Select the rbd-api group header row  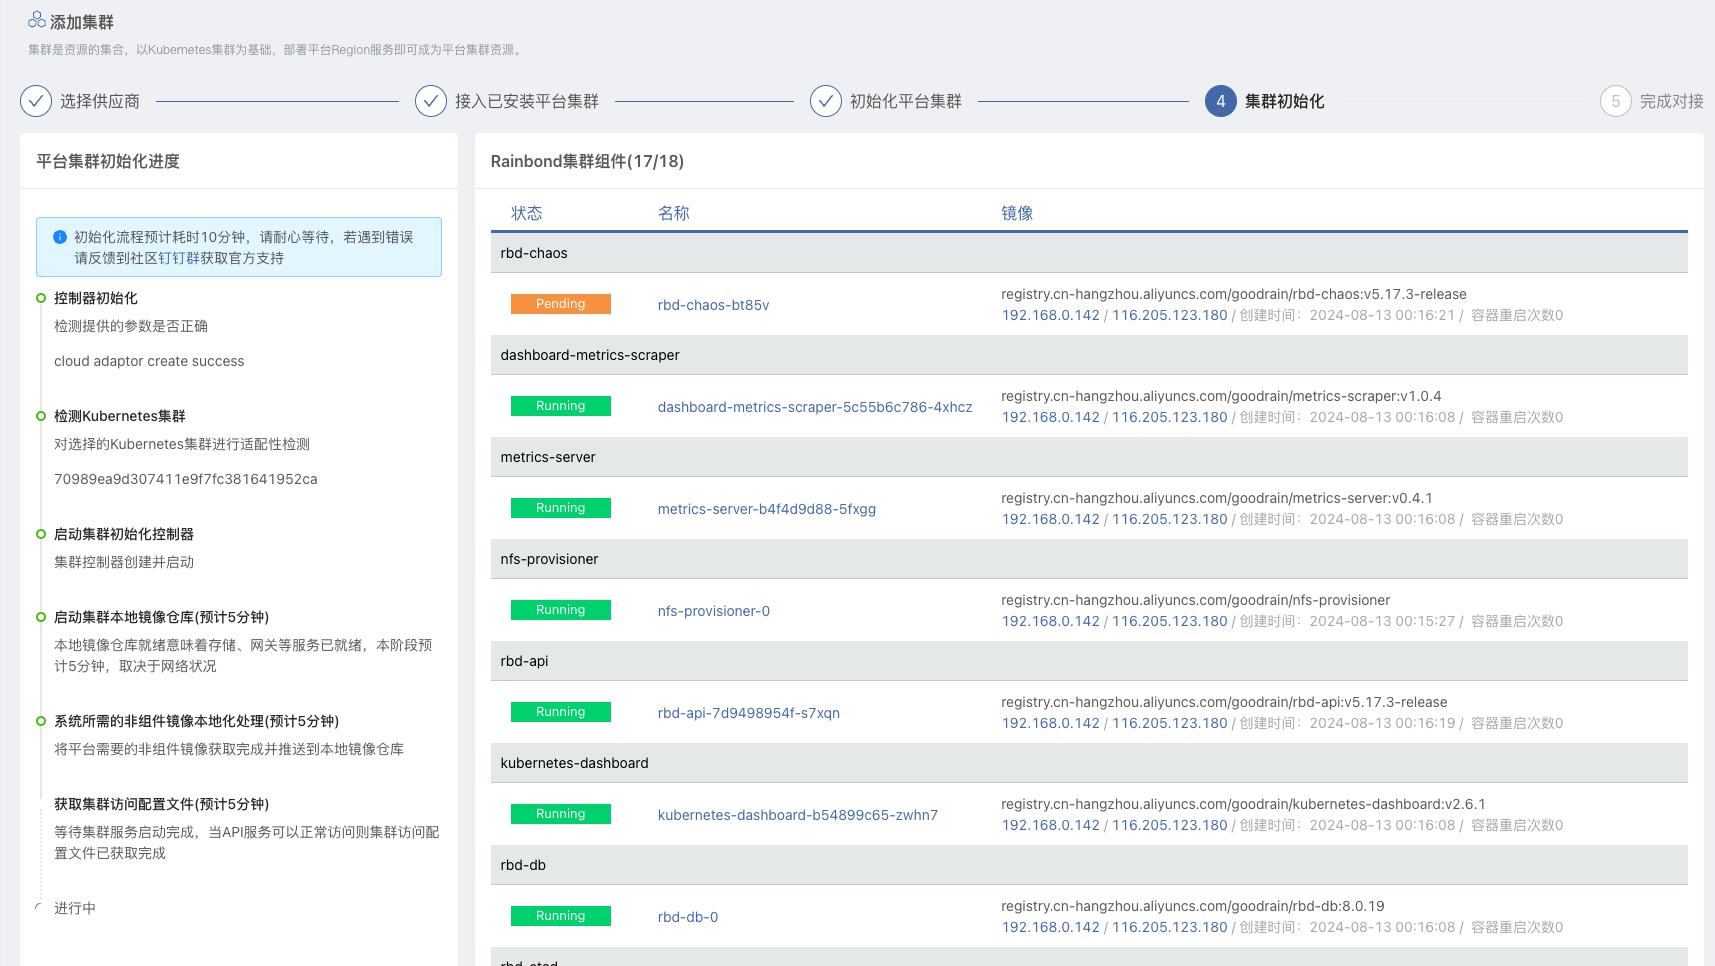[x=1089, y=661]
